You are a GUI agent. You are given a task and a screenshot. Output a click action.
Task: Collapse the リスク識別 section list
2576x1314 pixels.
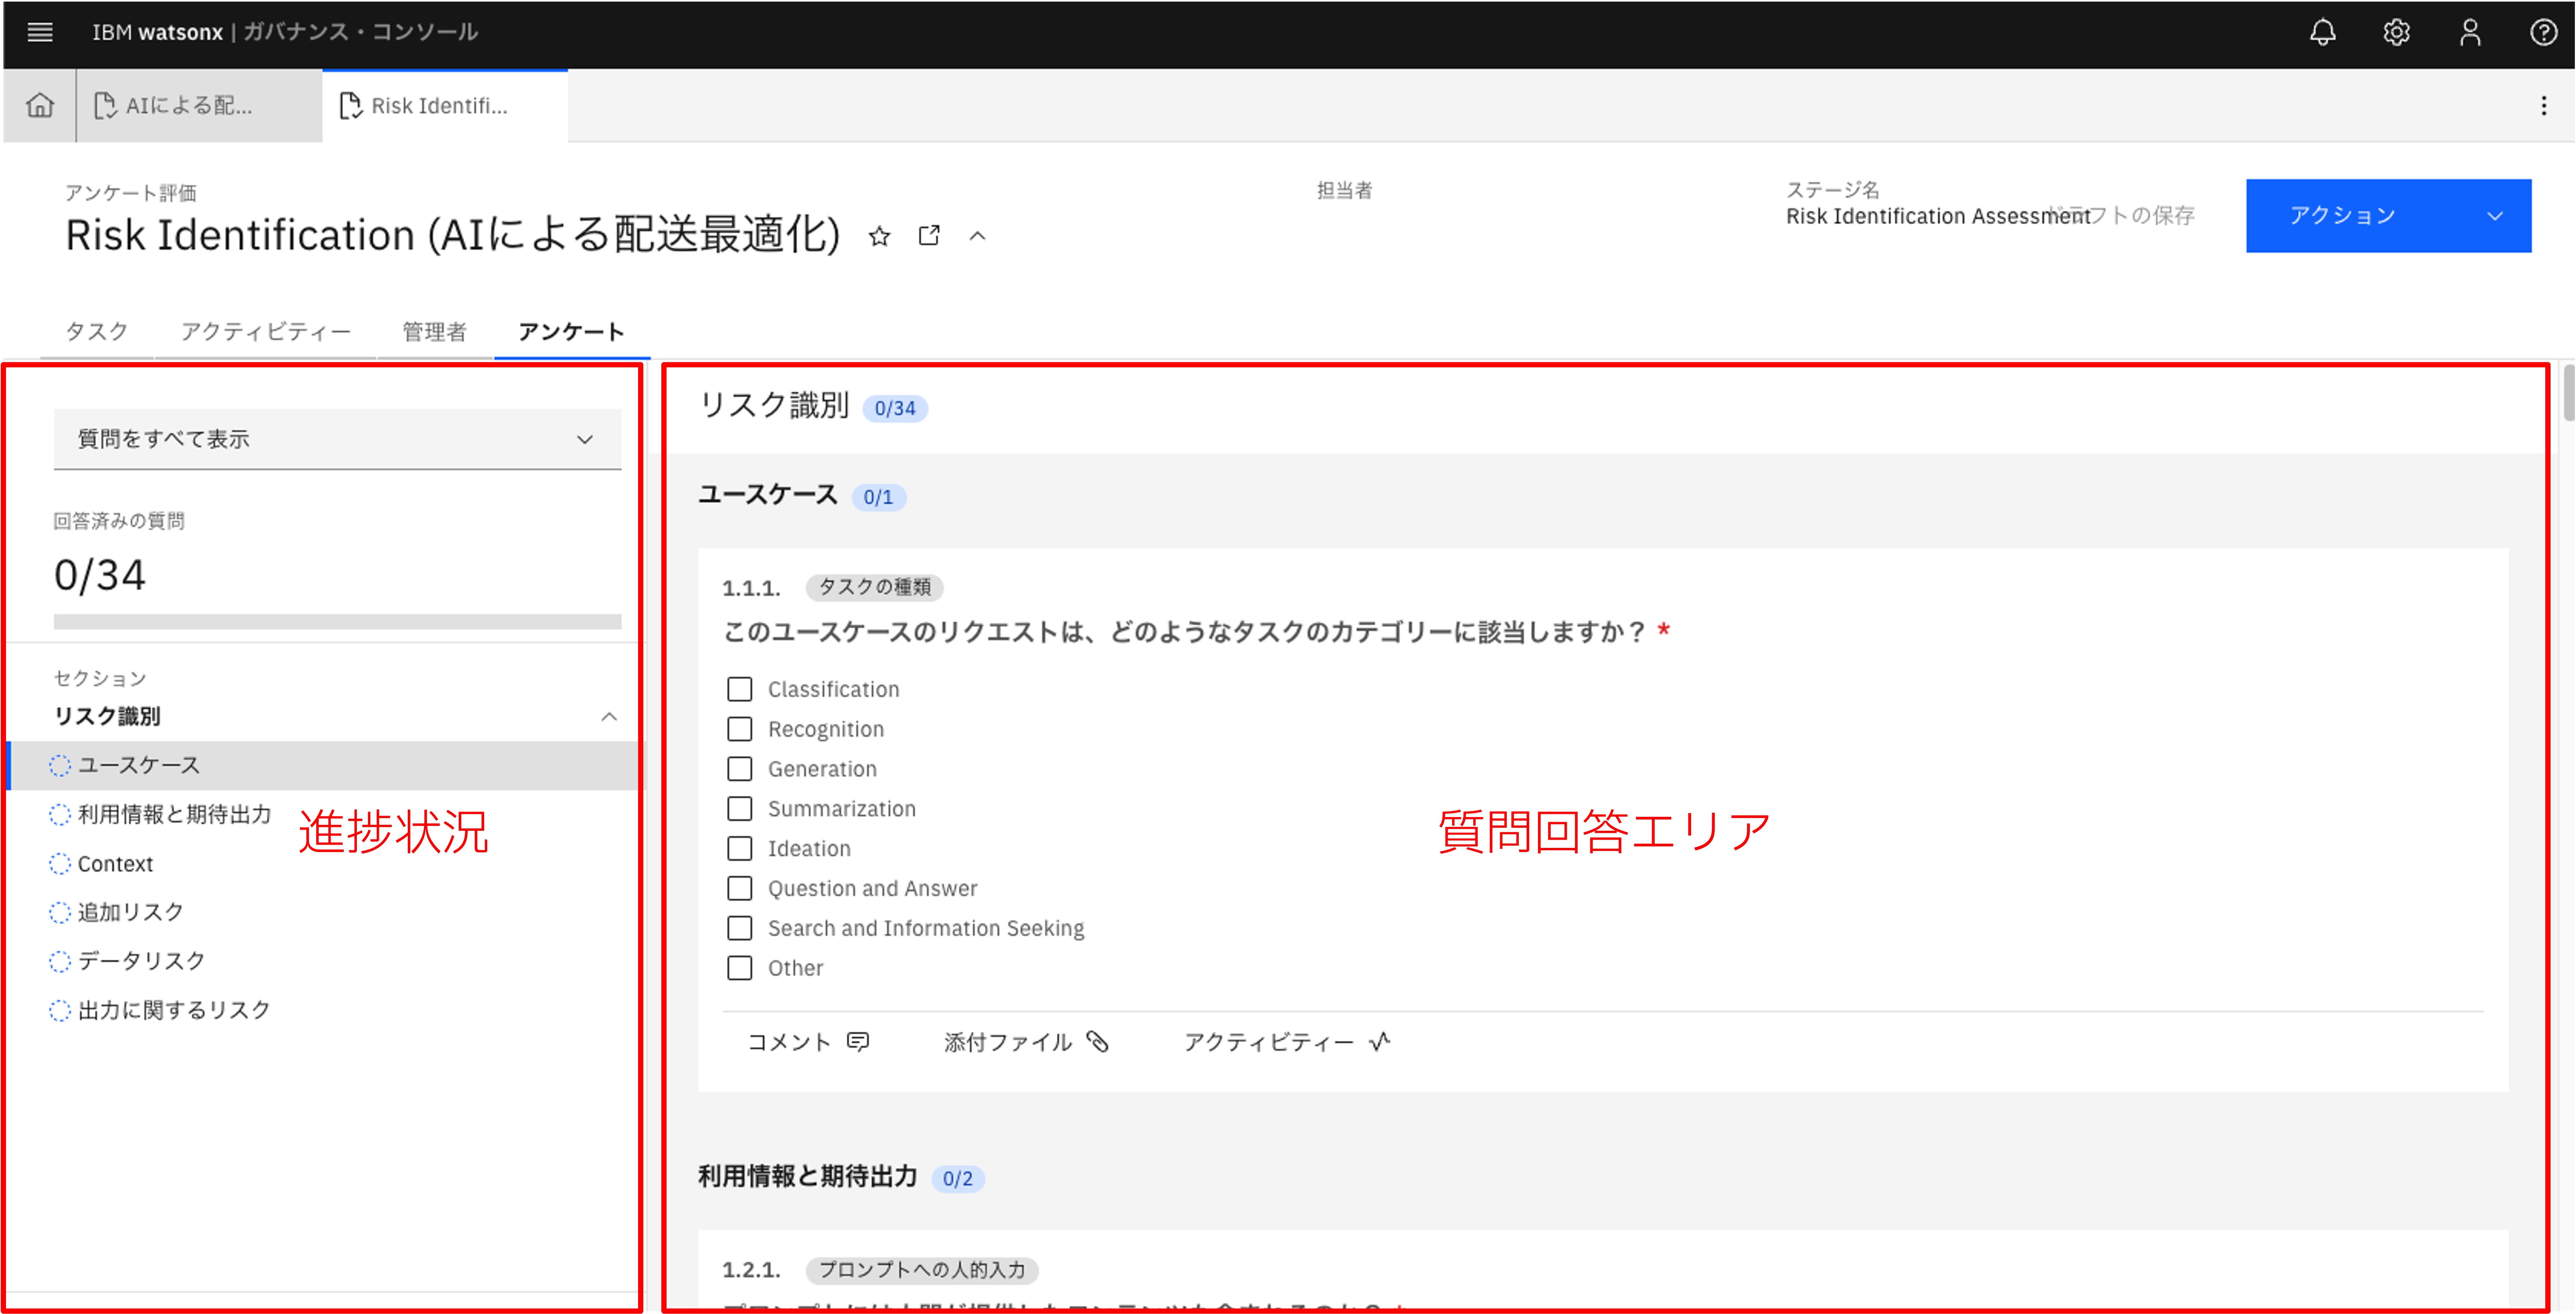[608, 716]
